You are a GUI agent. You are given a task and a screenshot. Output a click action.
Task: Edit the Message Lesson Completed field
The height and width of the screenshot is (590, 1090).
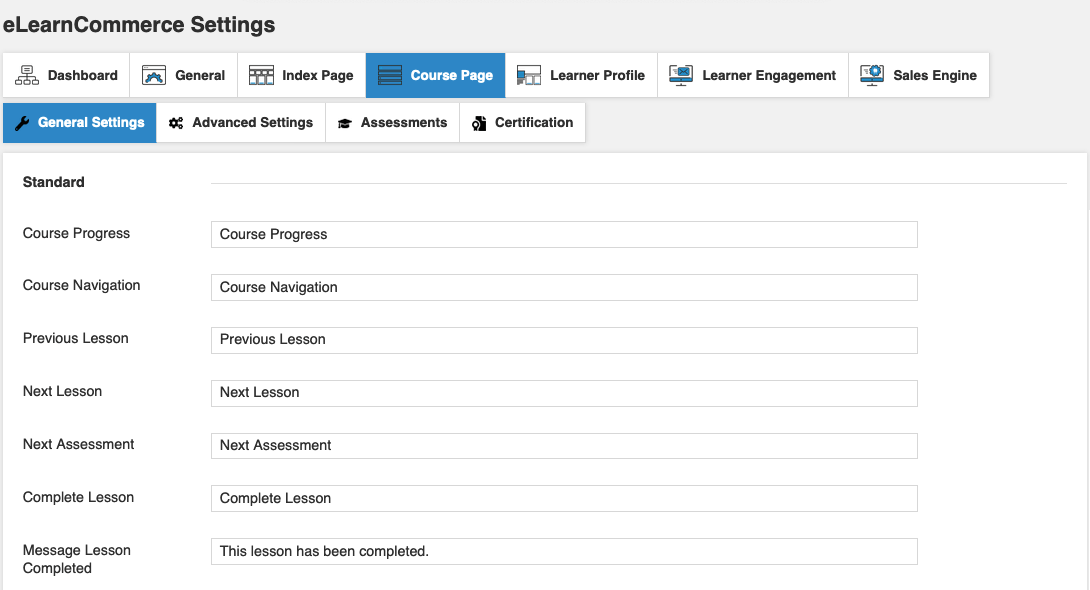[x=564, y=551]
